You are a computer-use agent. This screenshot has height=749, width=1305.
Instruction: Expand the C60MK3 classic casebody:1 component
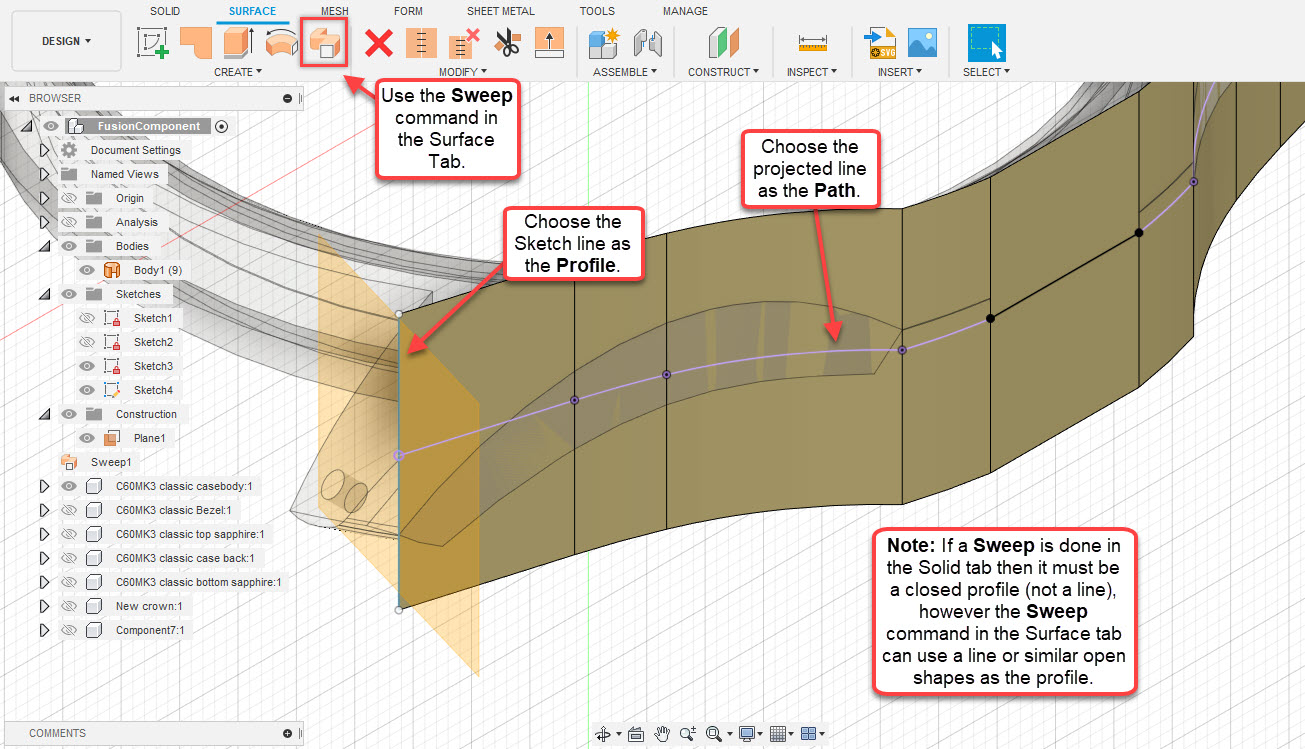click(44, 485)
